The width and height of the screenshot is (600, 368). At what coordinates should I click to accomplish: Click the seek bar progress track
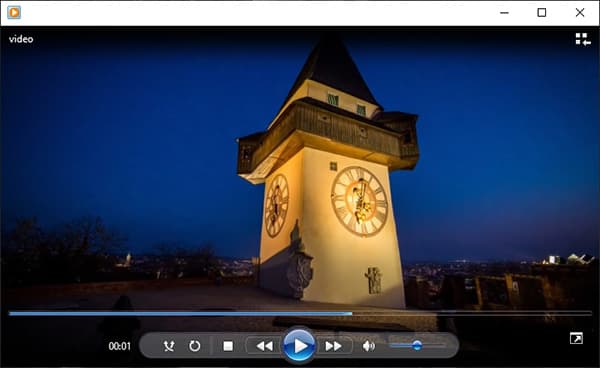300,313
